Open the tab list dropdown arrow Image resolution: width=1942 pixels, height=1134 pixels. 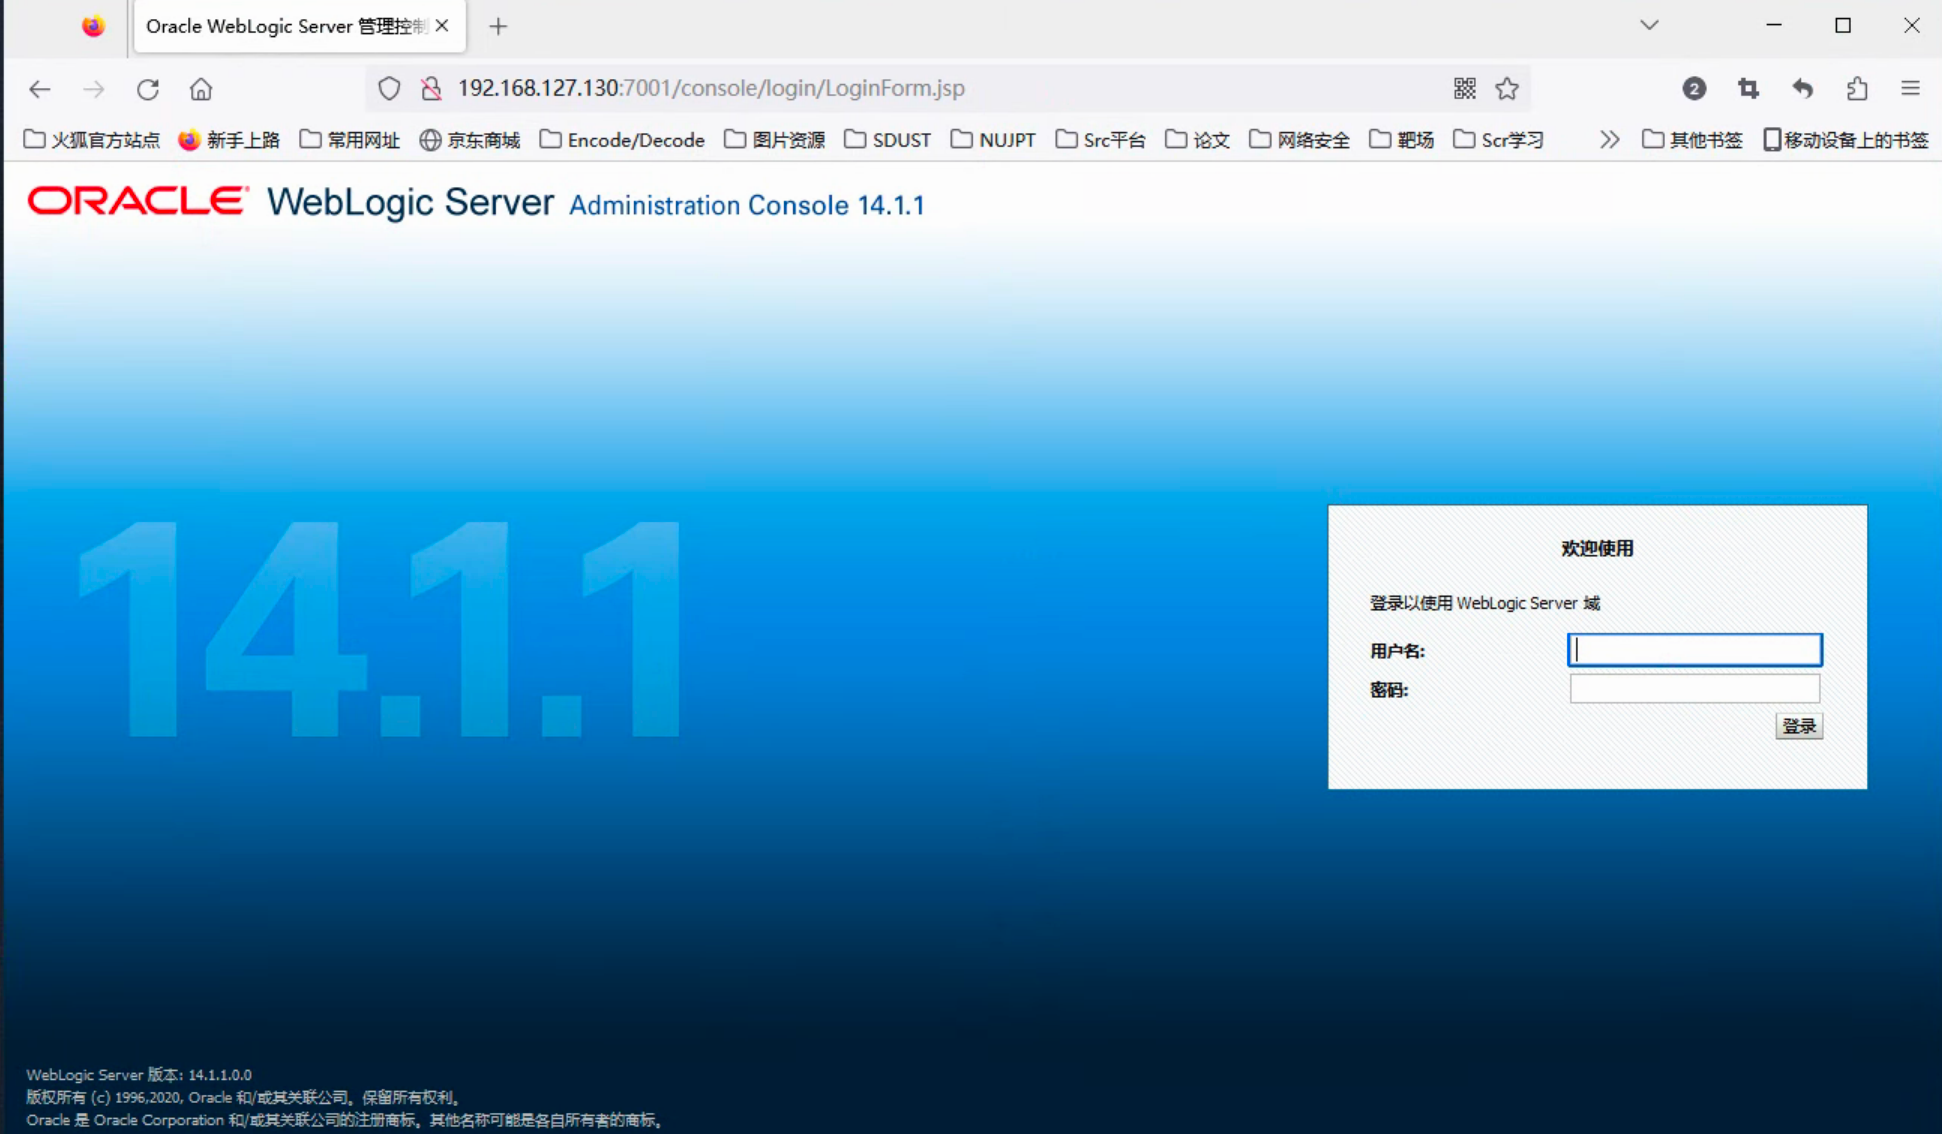(x=1649, y=25)
